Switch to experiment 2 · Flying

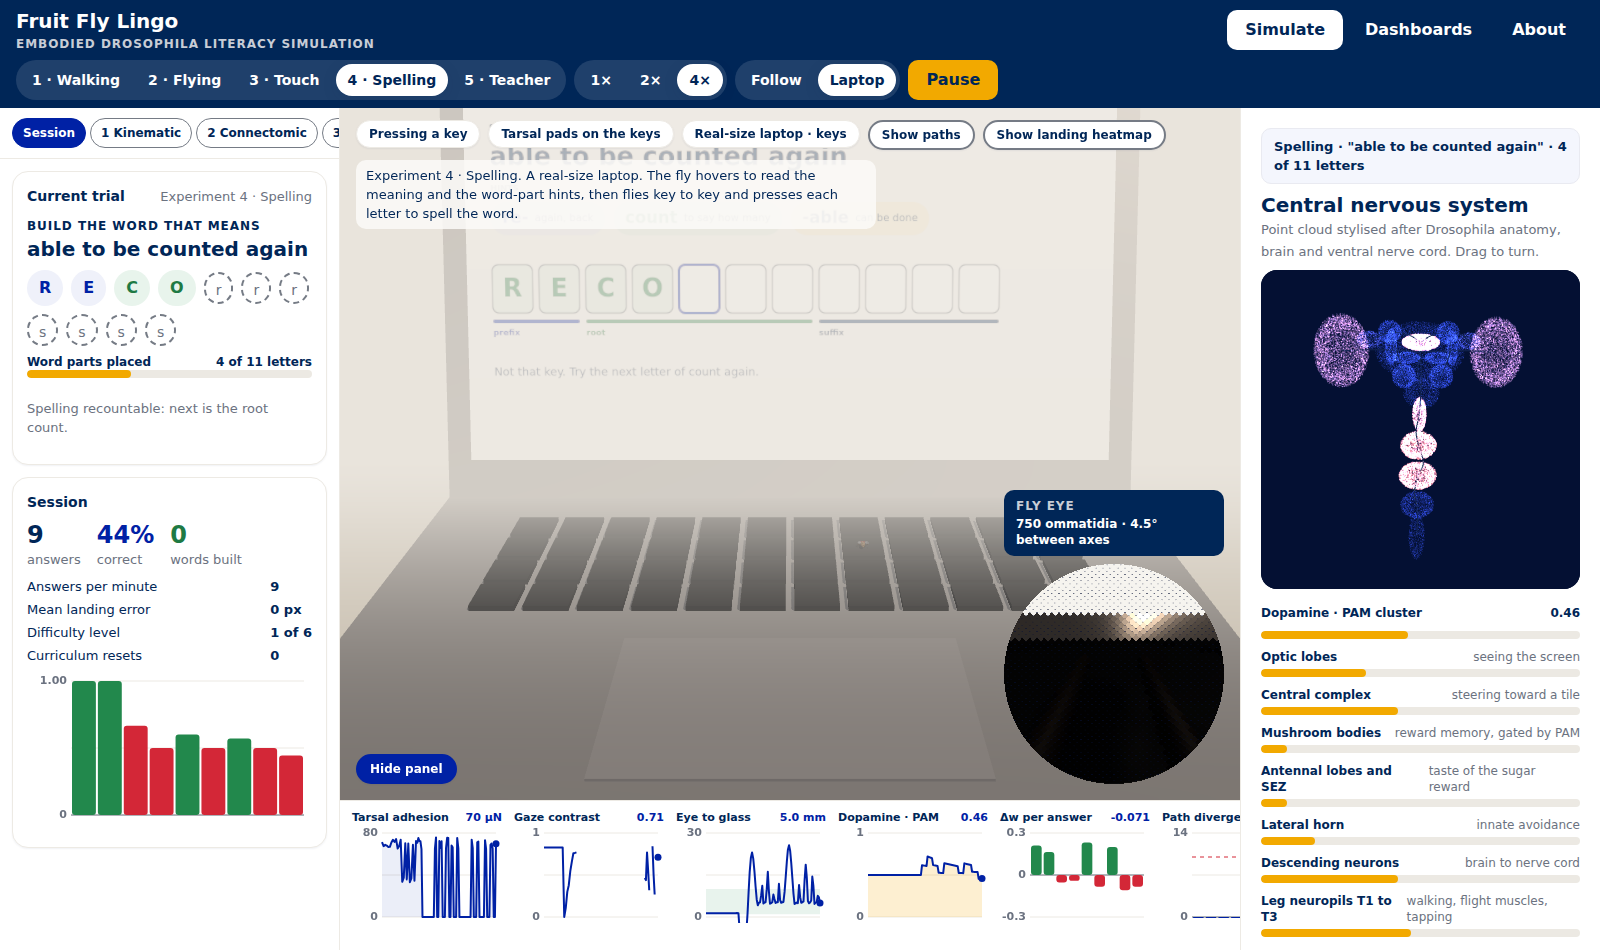pos(185,80)
